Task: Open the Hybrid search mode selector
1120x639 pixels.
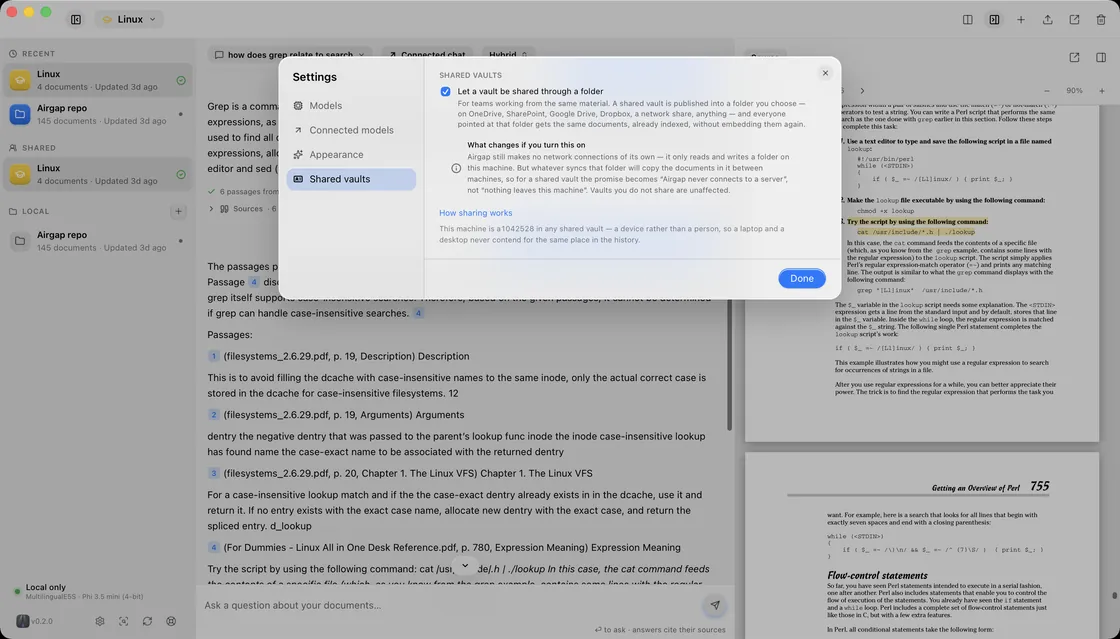Action: [508, 54]
